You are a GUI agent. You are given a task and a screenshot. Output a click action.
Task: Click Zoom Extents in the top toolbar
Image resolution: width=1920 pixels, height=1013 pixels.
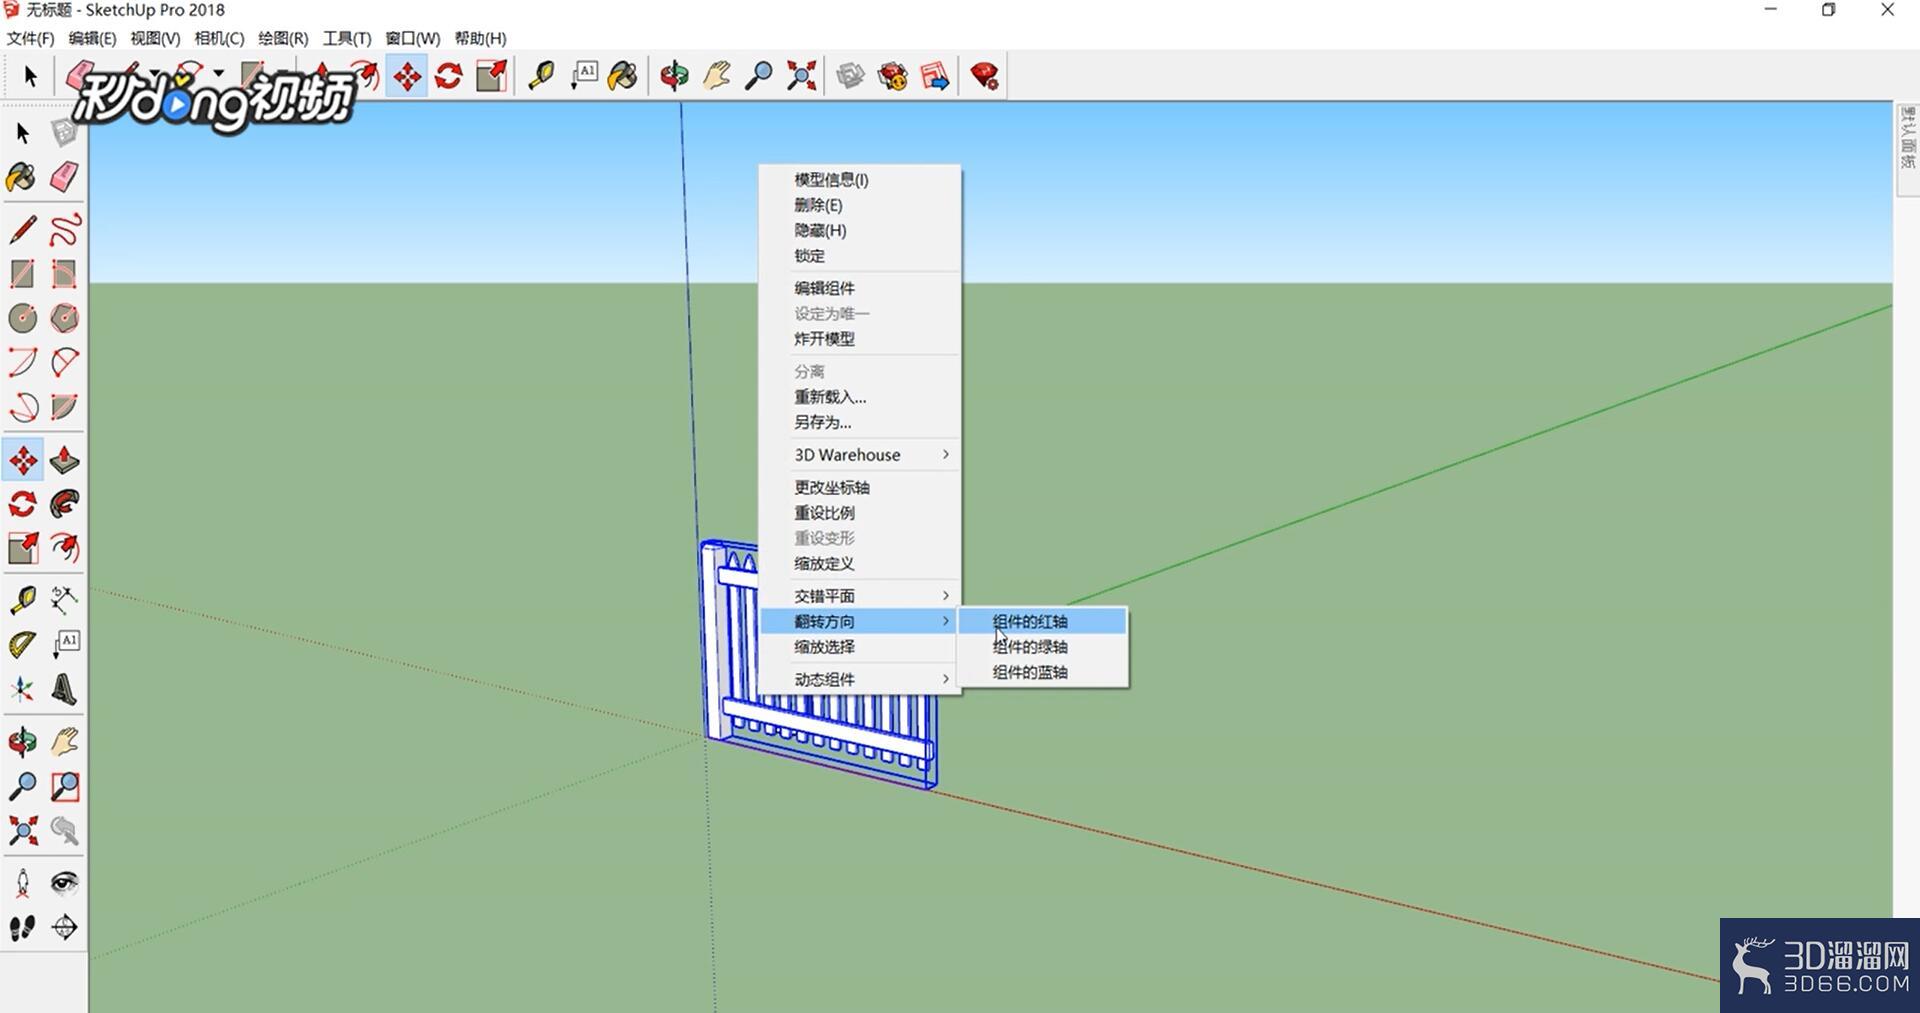pos(801,76)
